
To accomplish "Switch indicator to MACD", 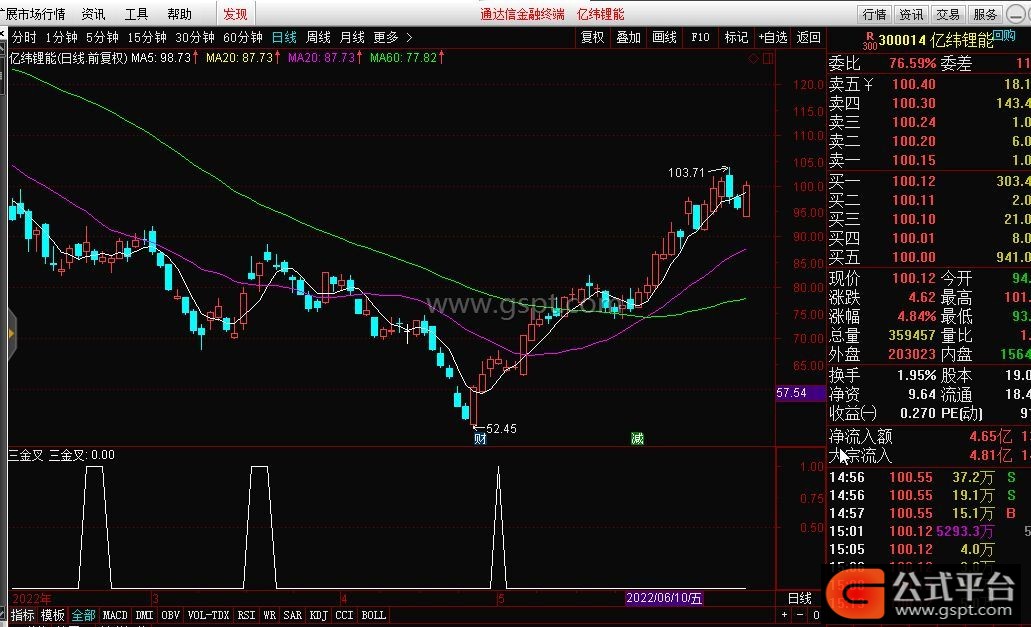I will 115,615.
